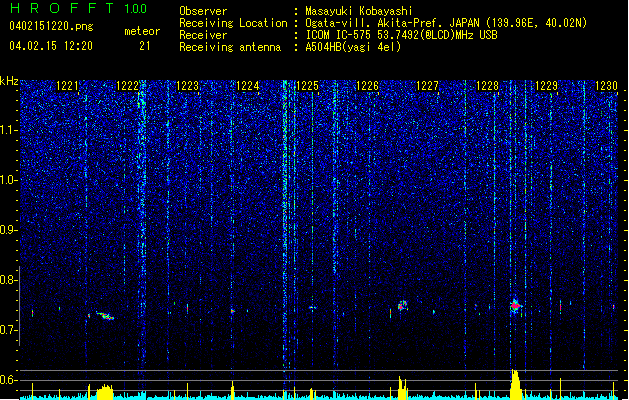Click the 'Observer' field label
Screen dimensions: 629x400
[x=203, y=11]
